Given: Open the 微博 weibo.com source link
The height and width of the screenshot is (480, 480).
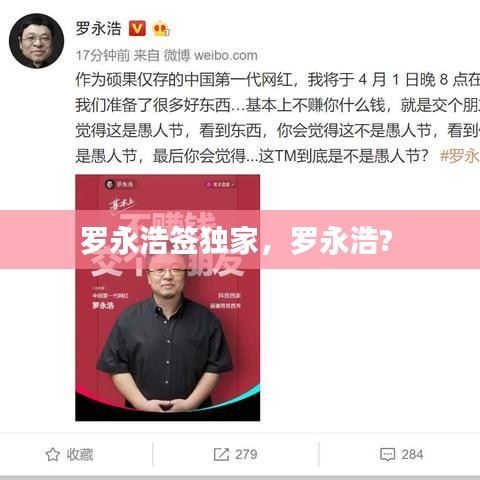Looking at the screenshot, I should [210, 55].
